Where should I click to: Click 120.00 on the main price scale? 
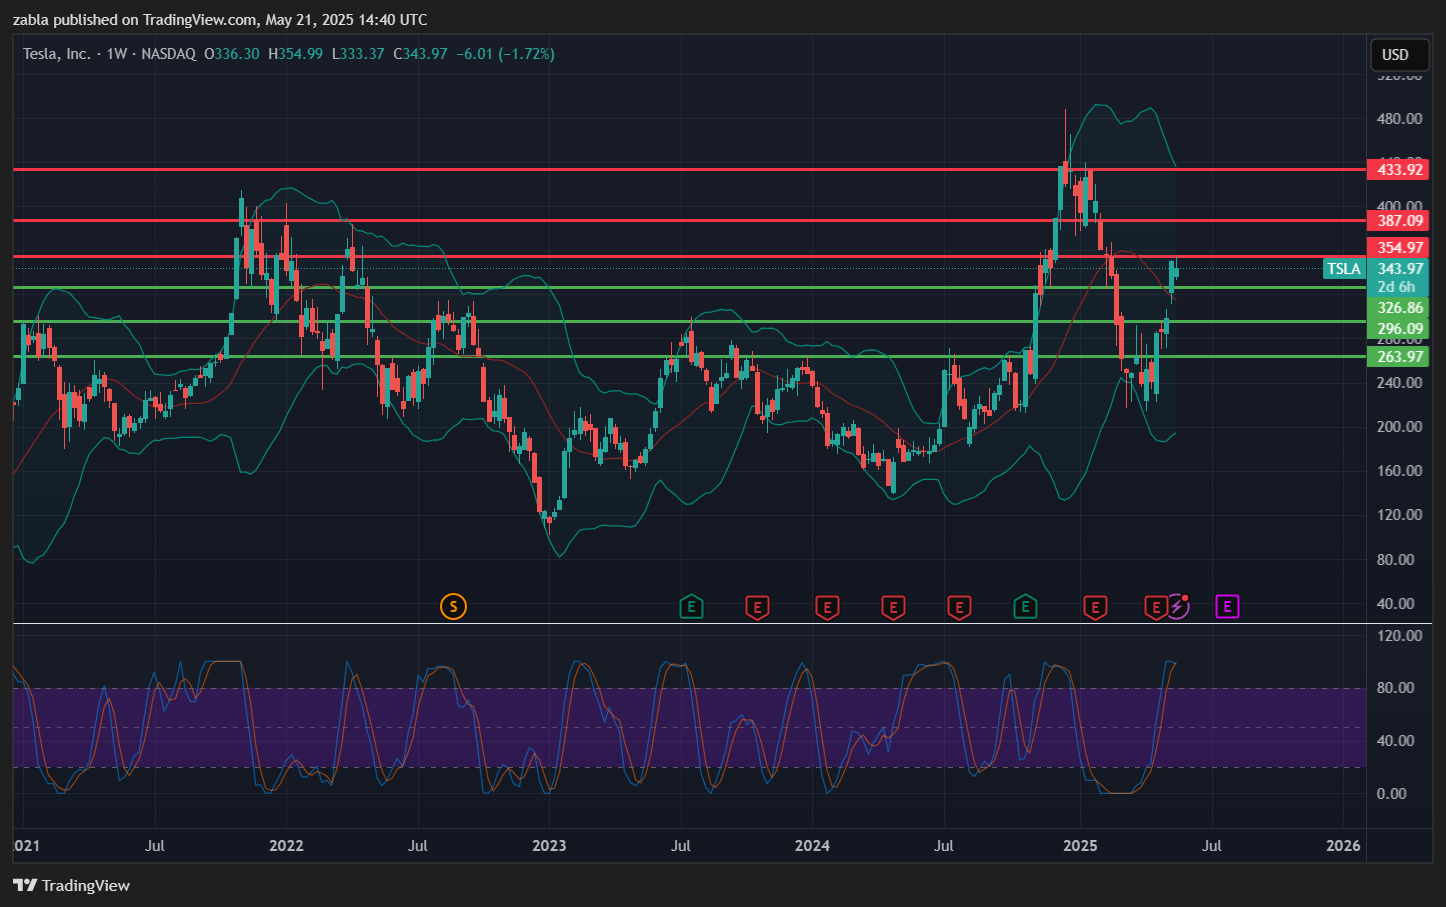tap(1399, 515)
